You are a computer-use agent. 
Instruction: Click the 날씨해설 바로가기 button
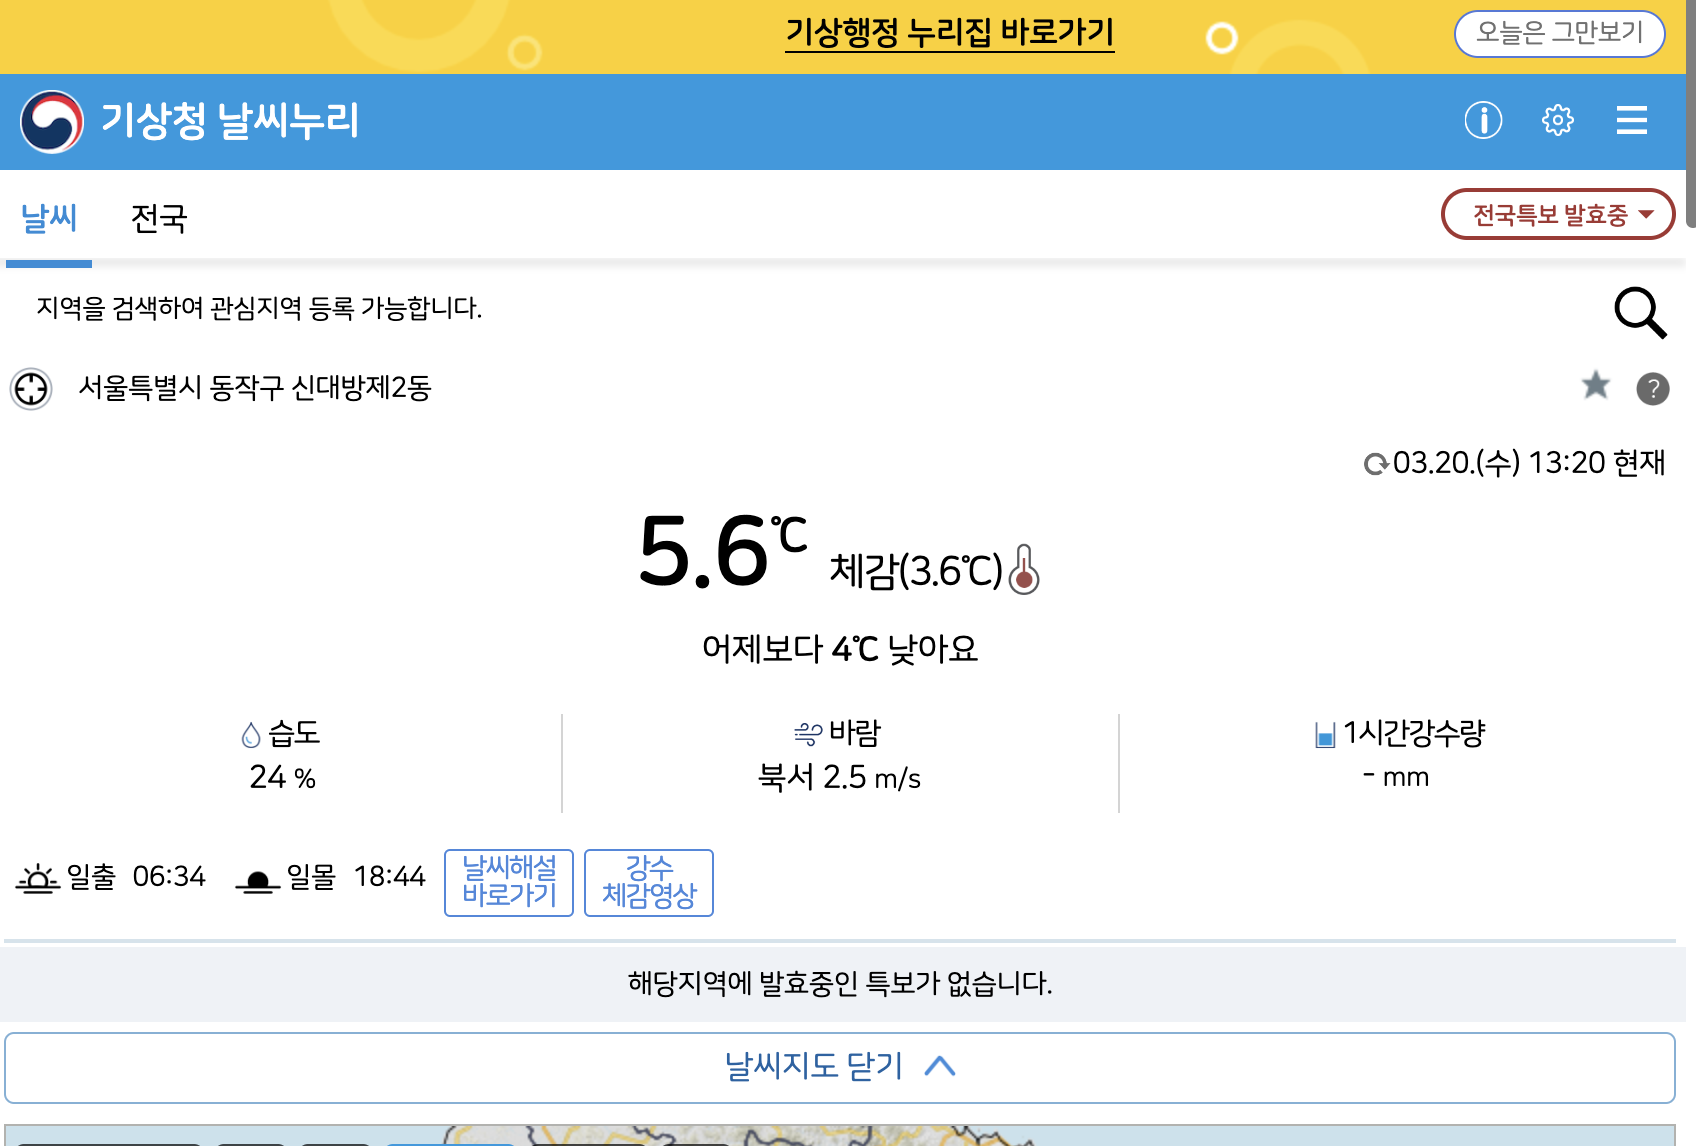coord(508,882)
